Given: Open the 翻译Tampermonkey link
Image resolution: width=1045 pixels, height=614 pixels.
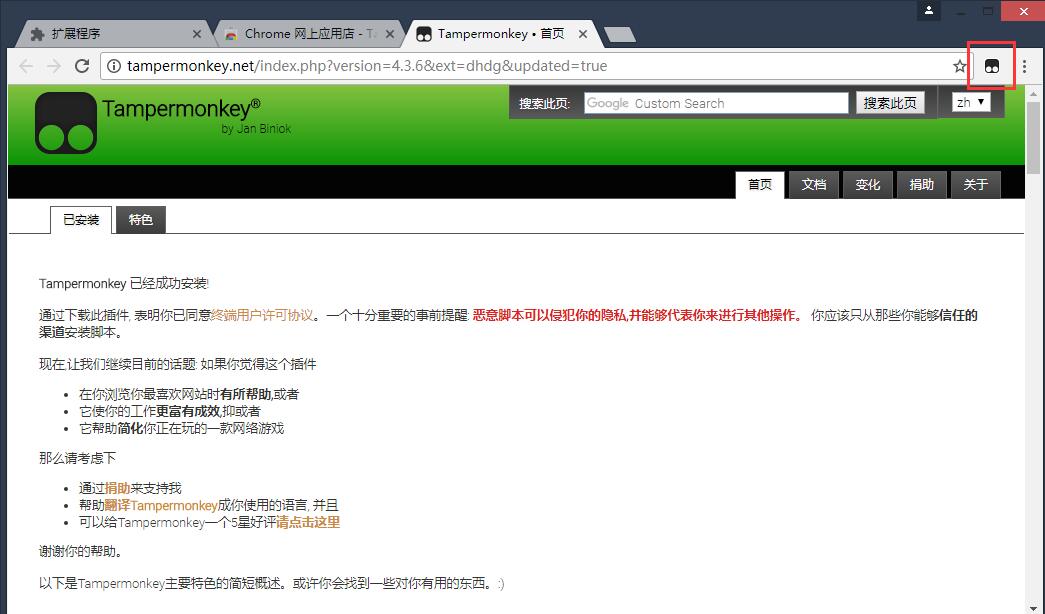Looking at the screenshot, I should click(161, 505).
